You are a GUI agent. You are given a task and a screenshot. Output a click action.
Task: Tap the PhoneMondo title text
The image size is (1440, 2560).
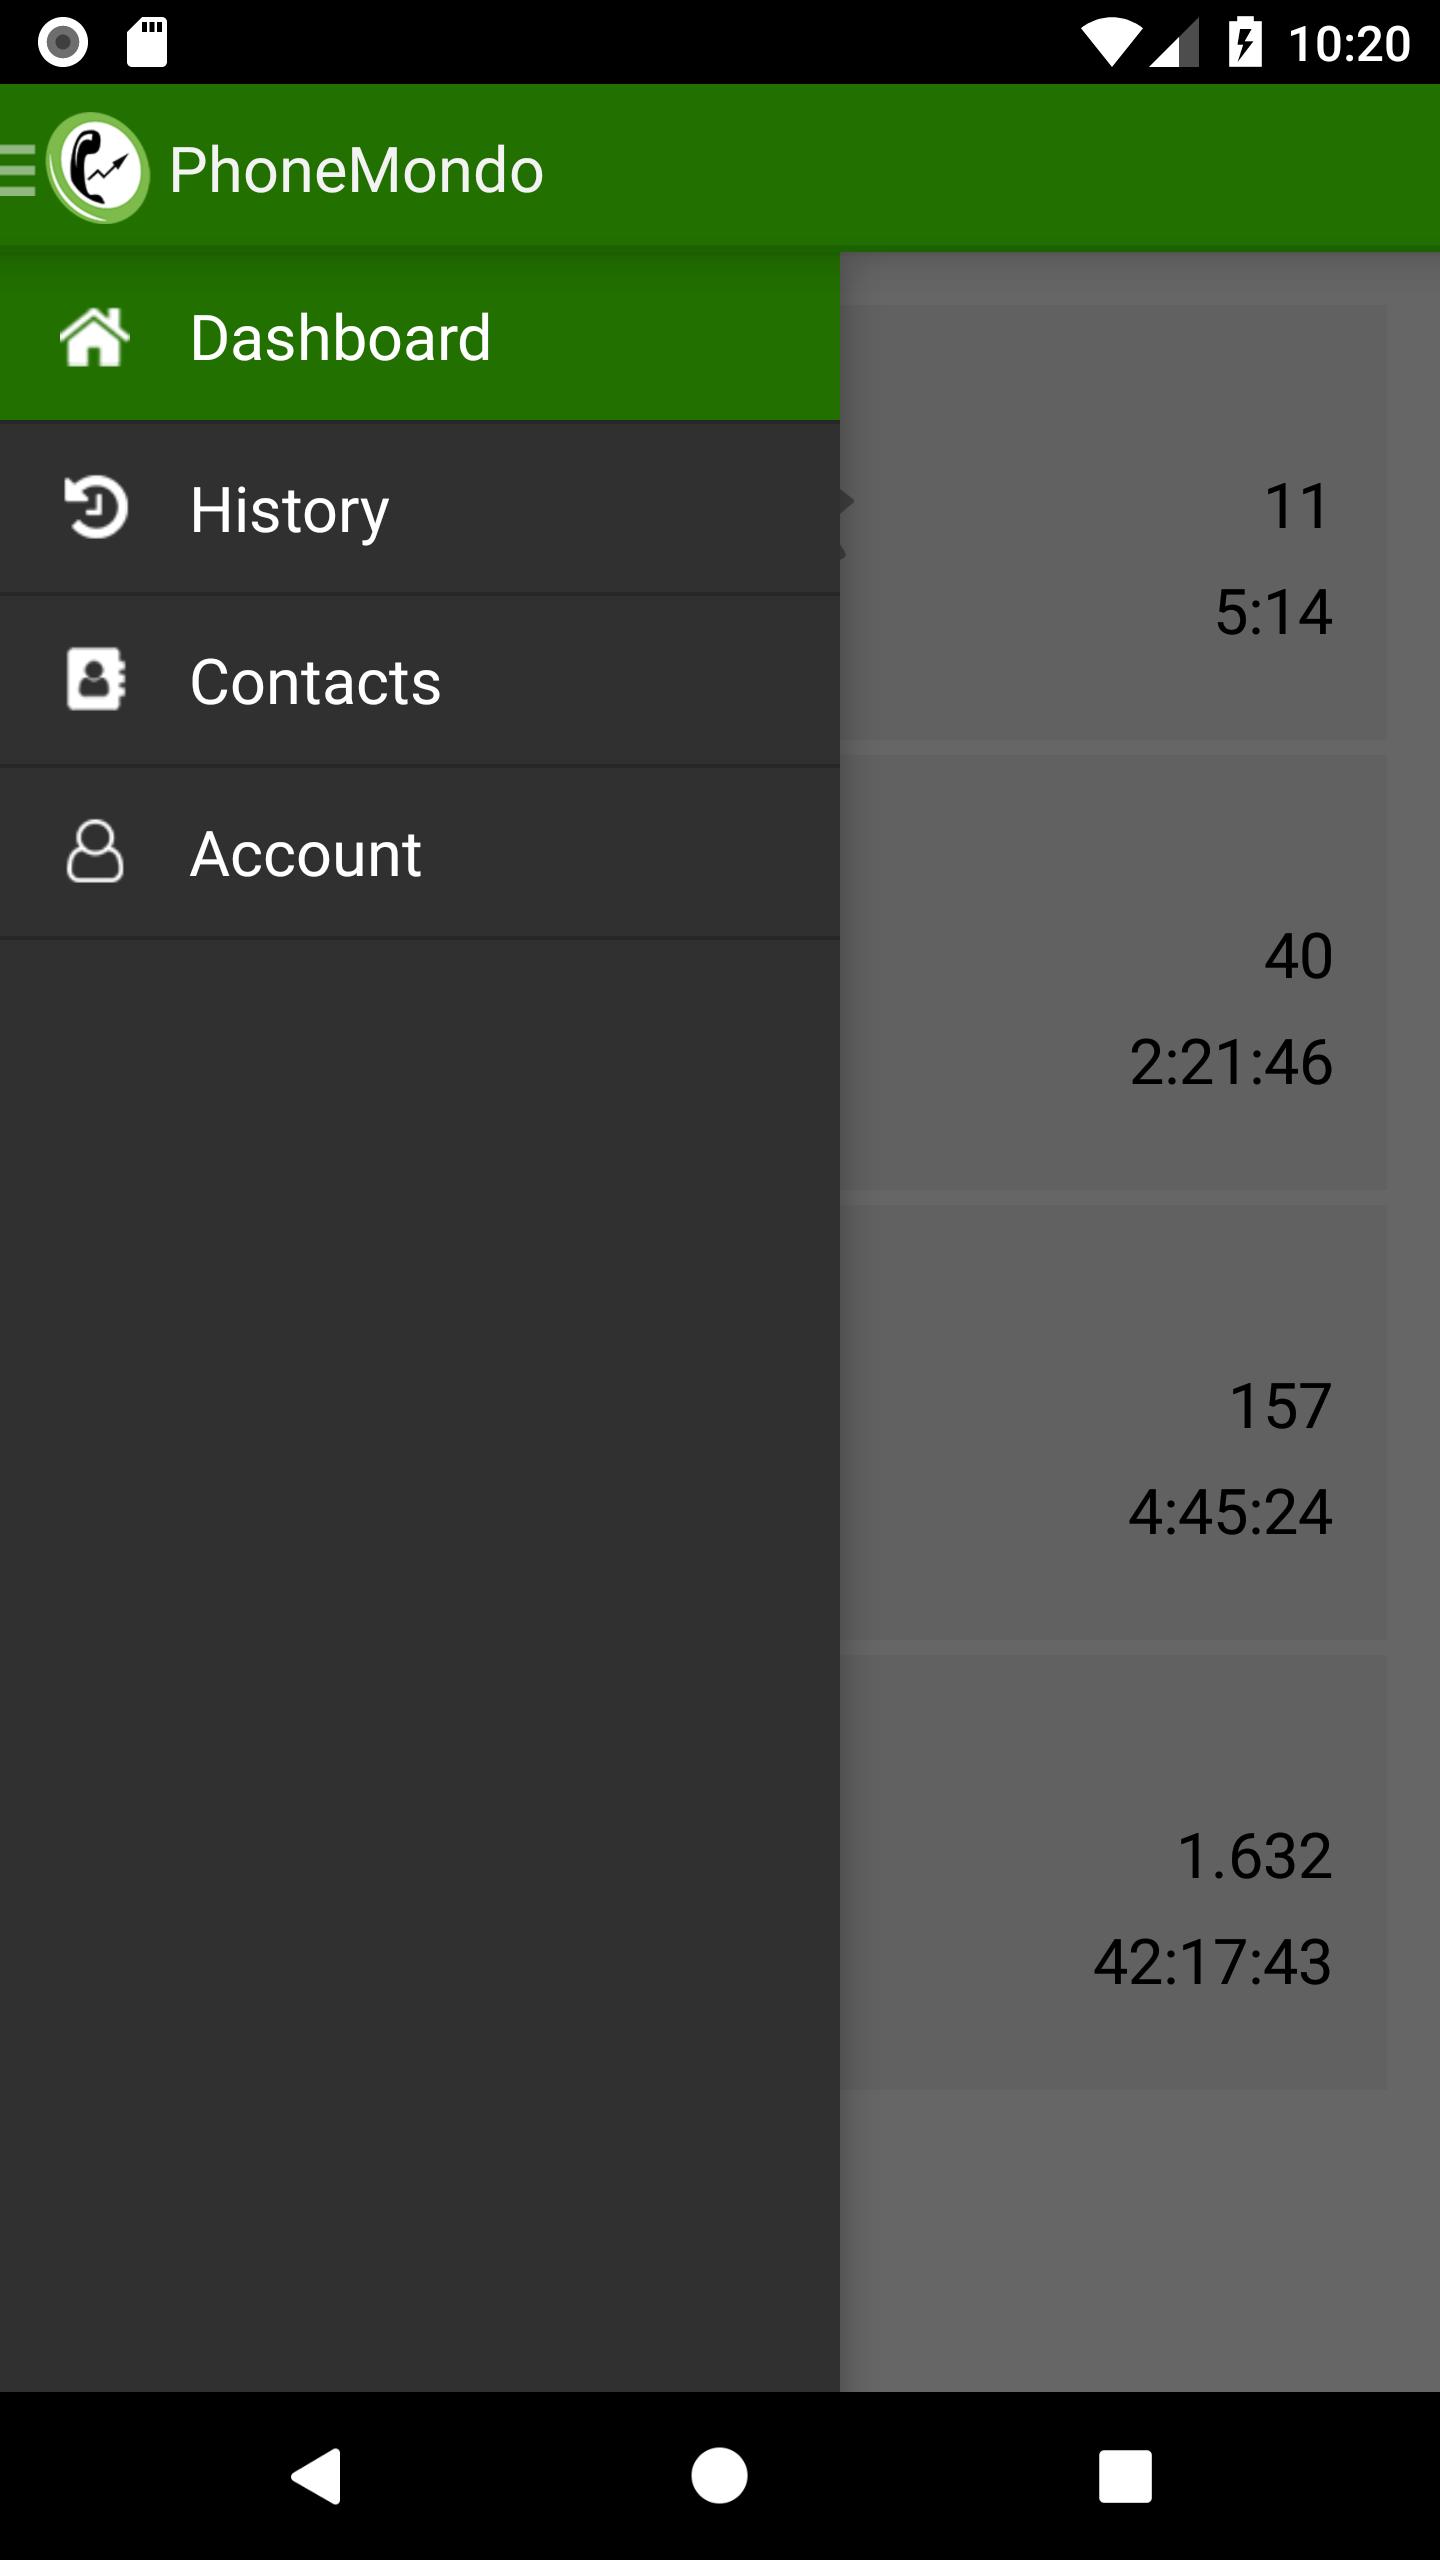coord(356,170)
